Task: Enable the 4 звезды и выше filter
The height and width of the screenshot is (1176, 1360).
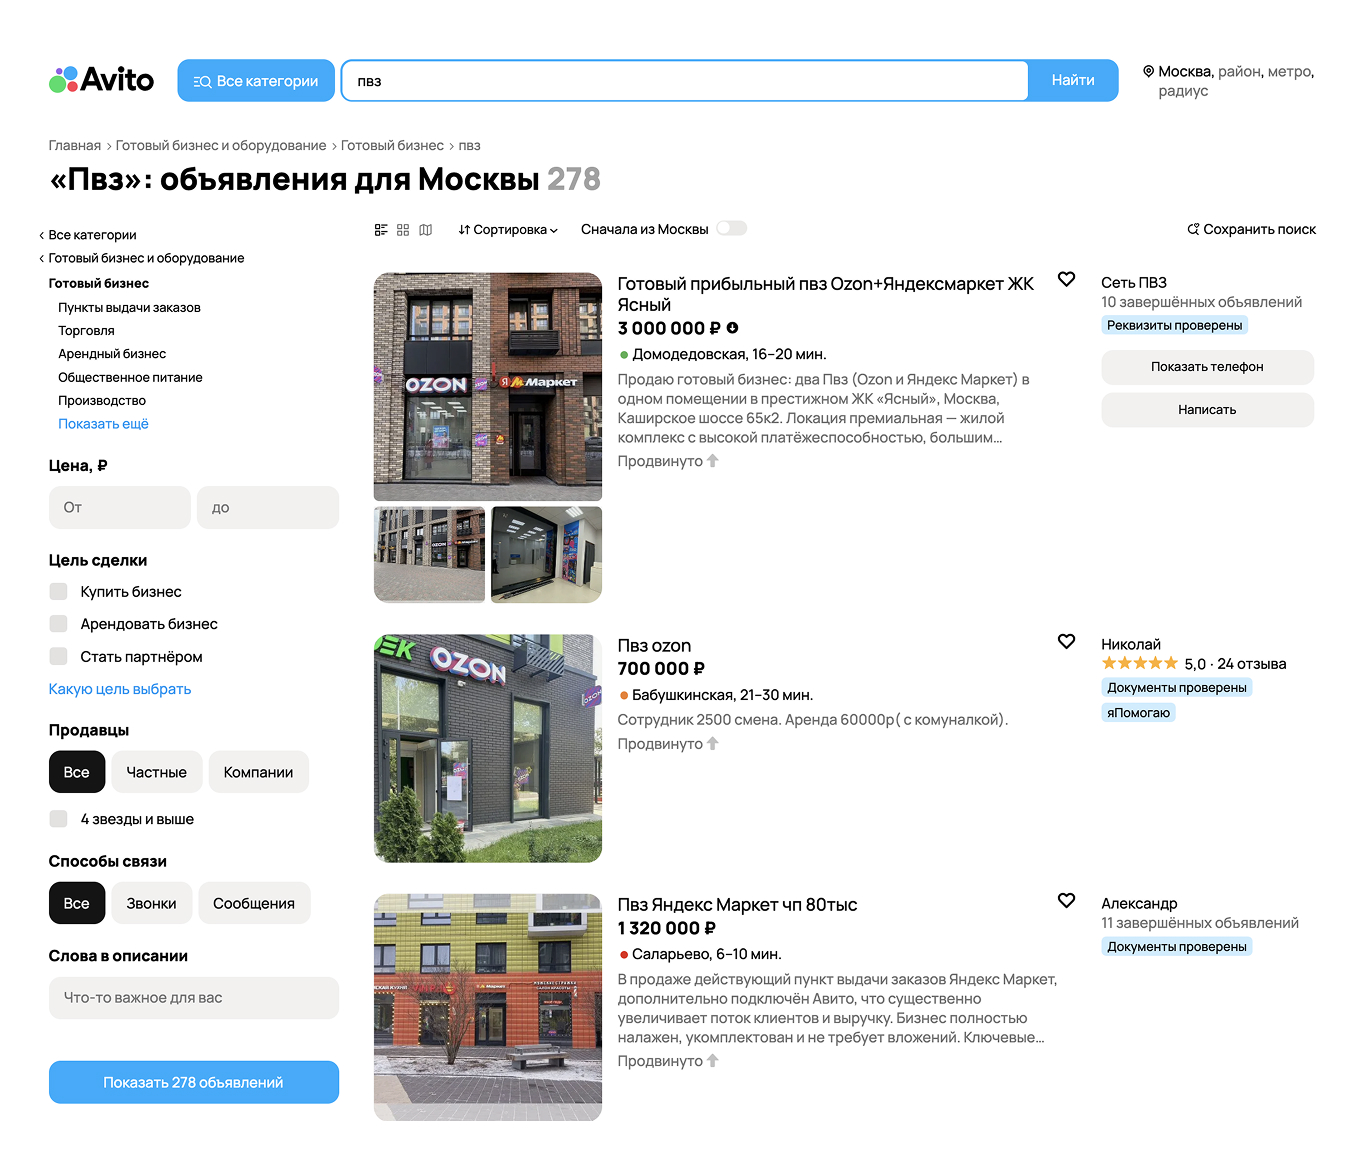Action: 58,818
